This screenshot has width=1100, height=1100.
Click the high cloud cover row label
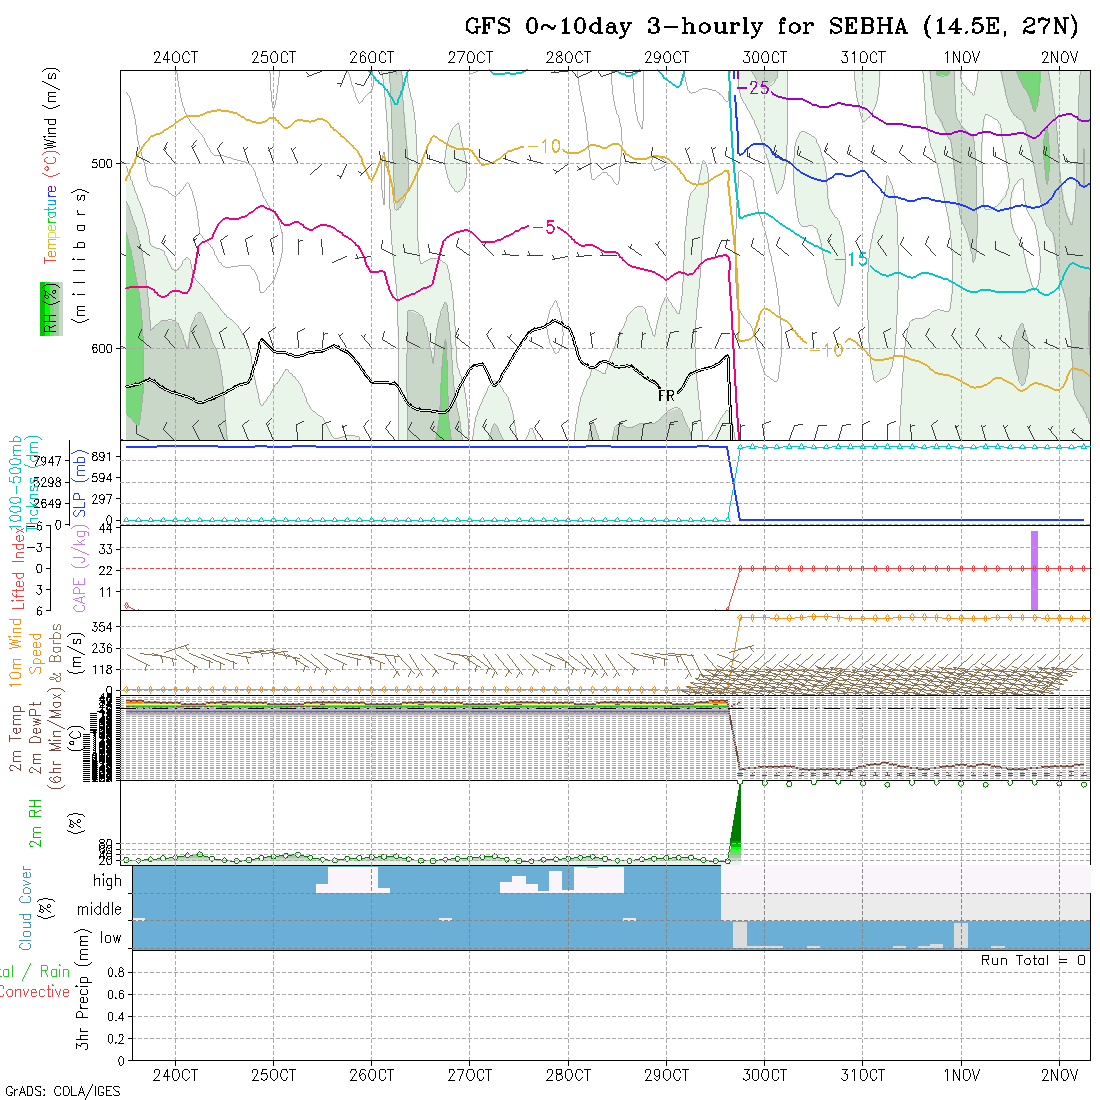point(107,881)
